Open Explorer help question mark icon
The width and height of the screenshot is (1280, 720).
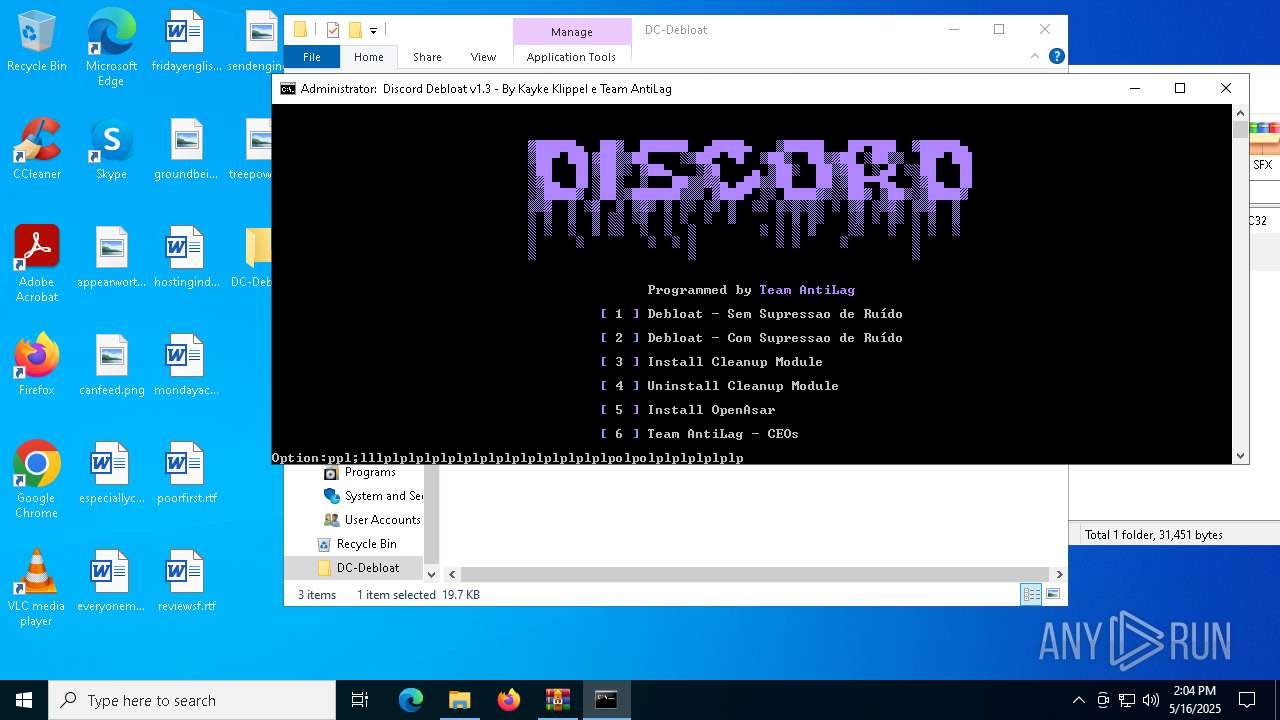(x=1056, y=57)
